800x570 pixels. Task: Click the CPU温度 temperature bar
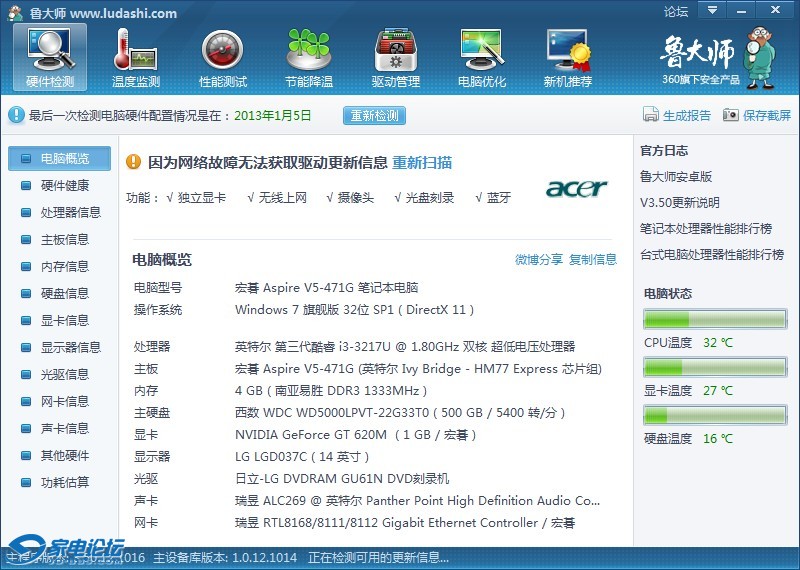(715, 319)
